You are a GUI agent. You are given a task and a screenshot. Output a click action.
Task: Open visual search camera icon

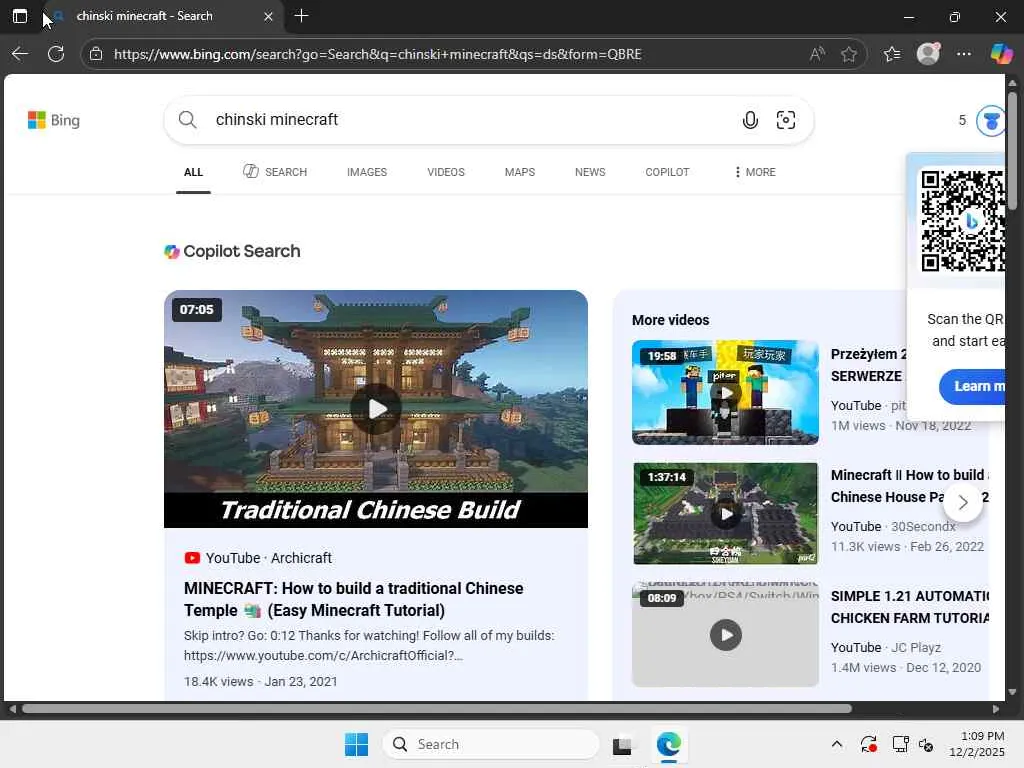(786, 120)
